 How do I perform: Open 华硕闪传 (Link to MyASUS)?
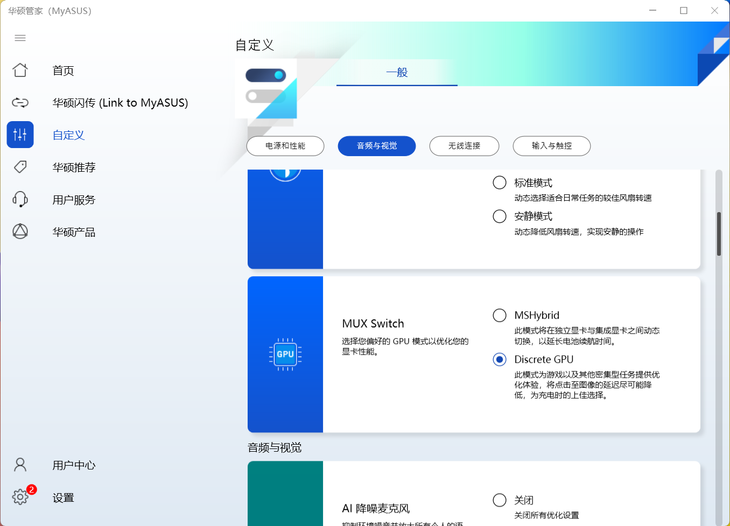(120, 103)
